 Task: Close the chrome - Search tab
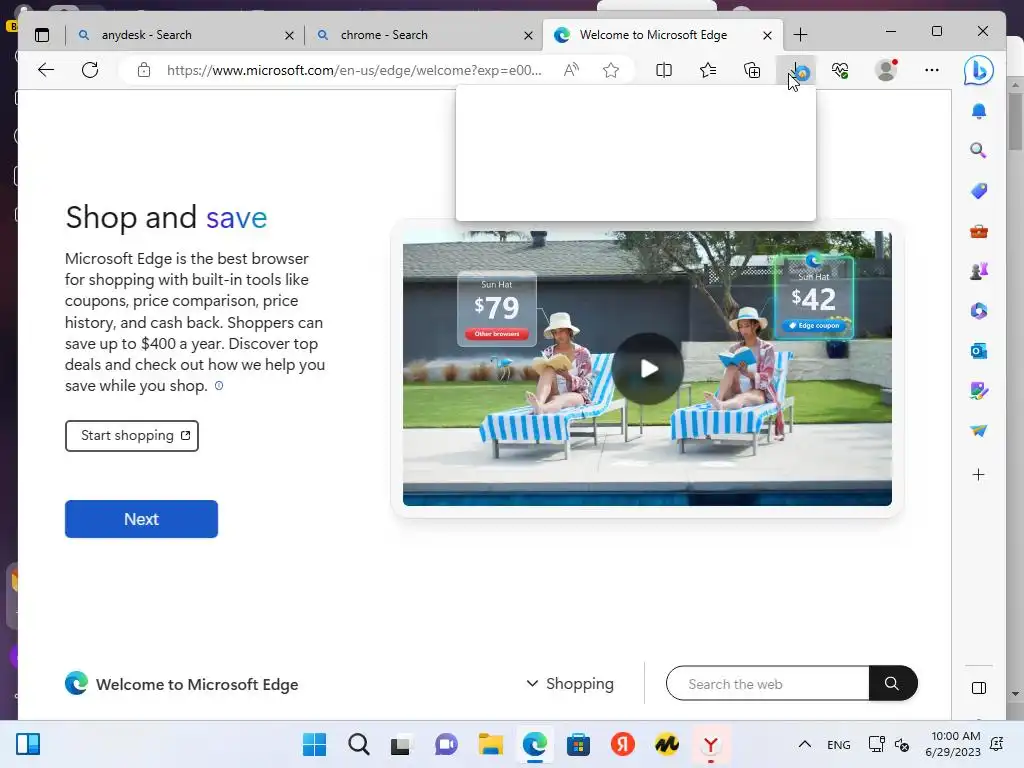[528, 35]
